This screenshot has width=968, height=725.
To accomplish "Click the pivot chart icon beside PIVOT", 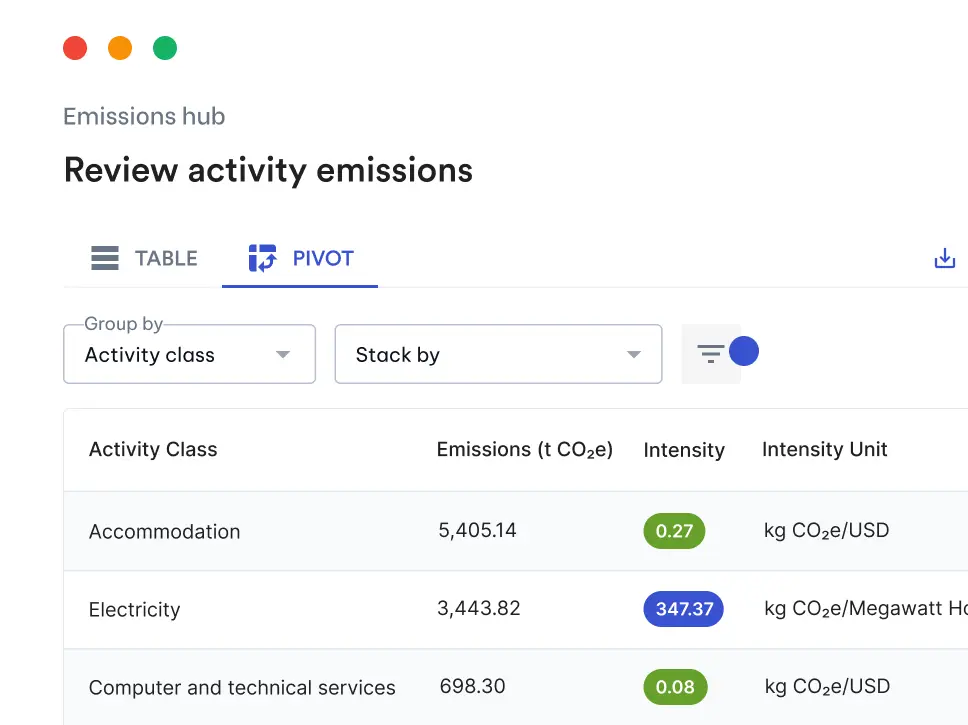I will tap(261, 258).
